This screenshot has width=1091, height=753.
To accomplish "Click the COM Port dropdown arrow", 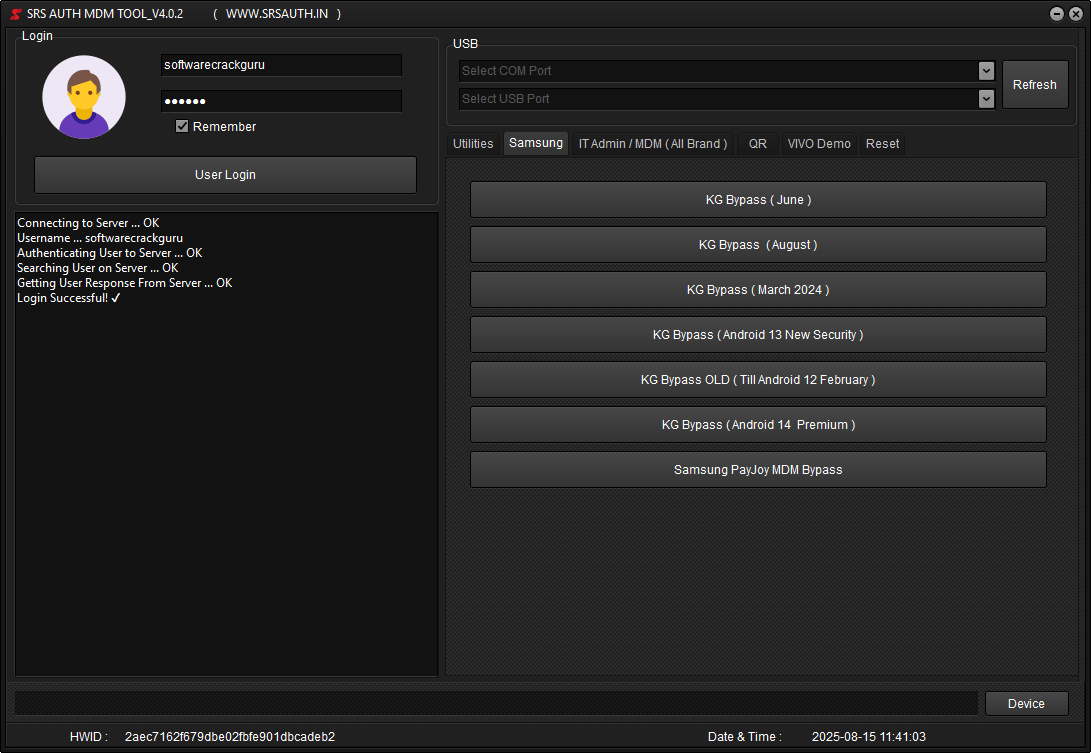I will (x=986, y=70).
